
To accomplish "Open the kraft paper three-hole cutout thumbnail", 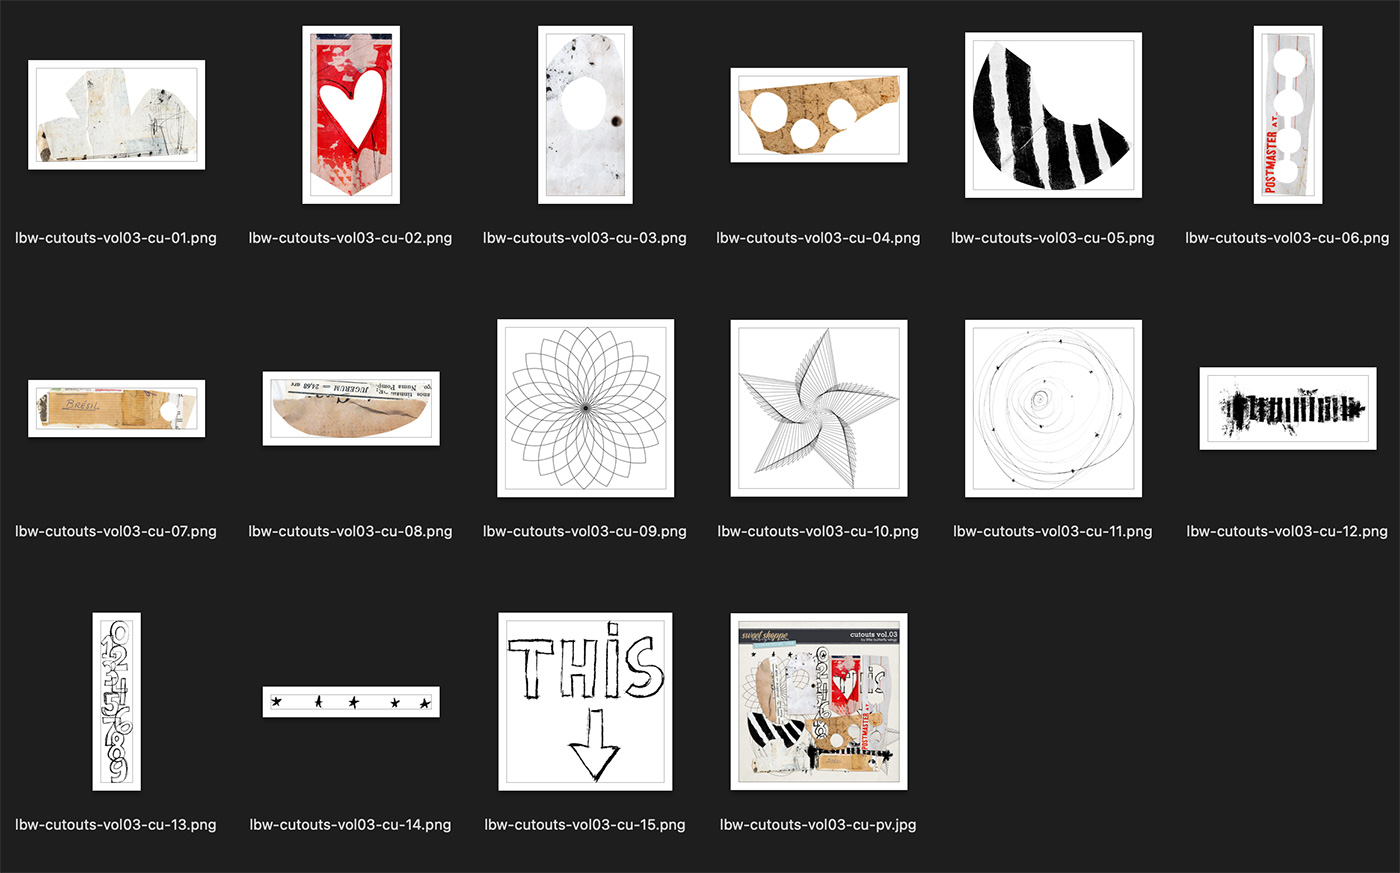I will pos(819,115).
